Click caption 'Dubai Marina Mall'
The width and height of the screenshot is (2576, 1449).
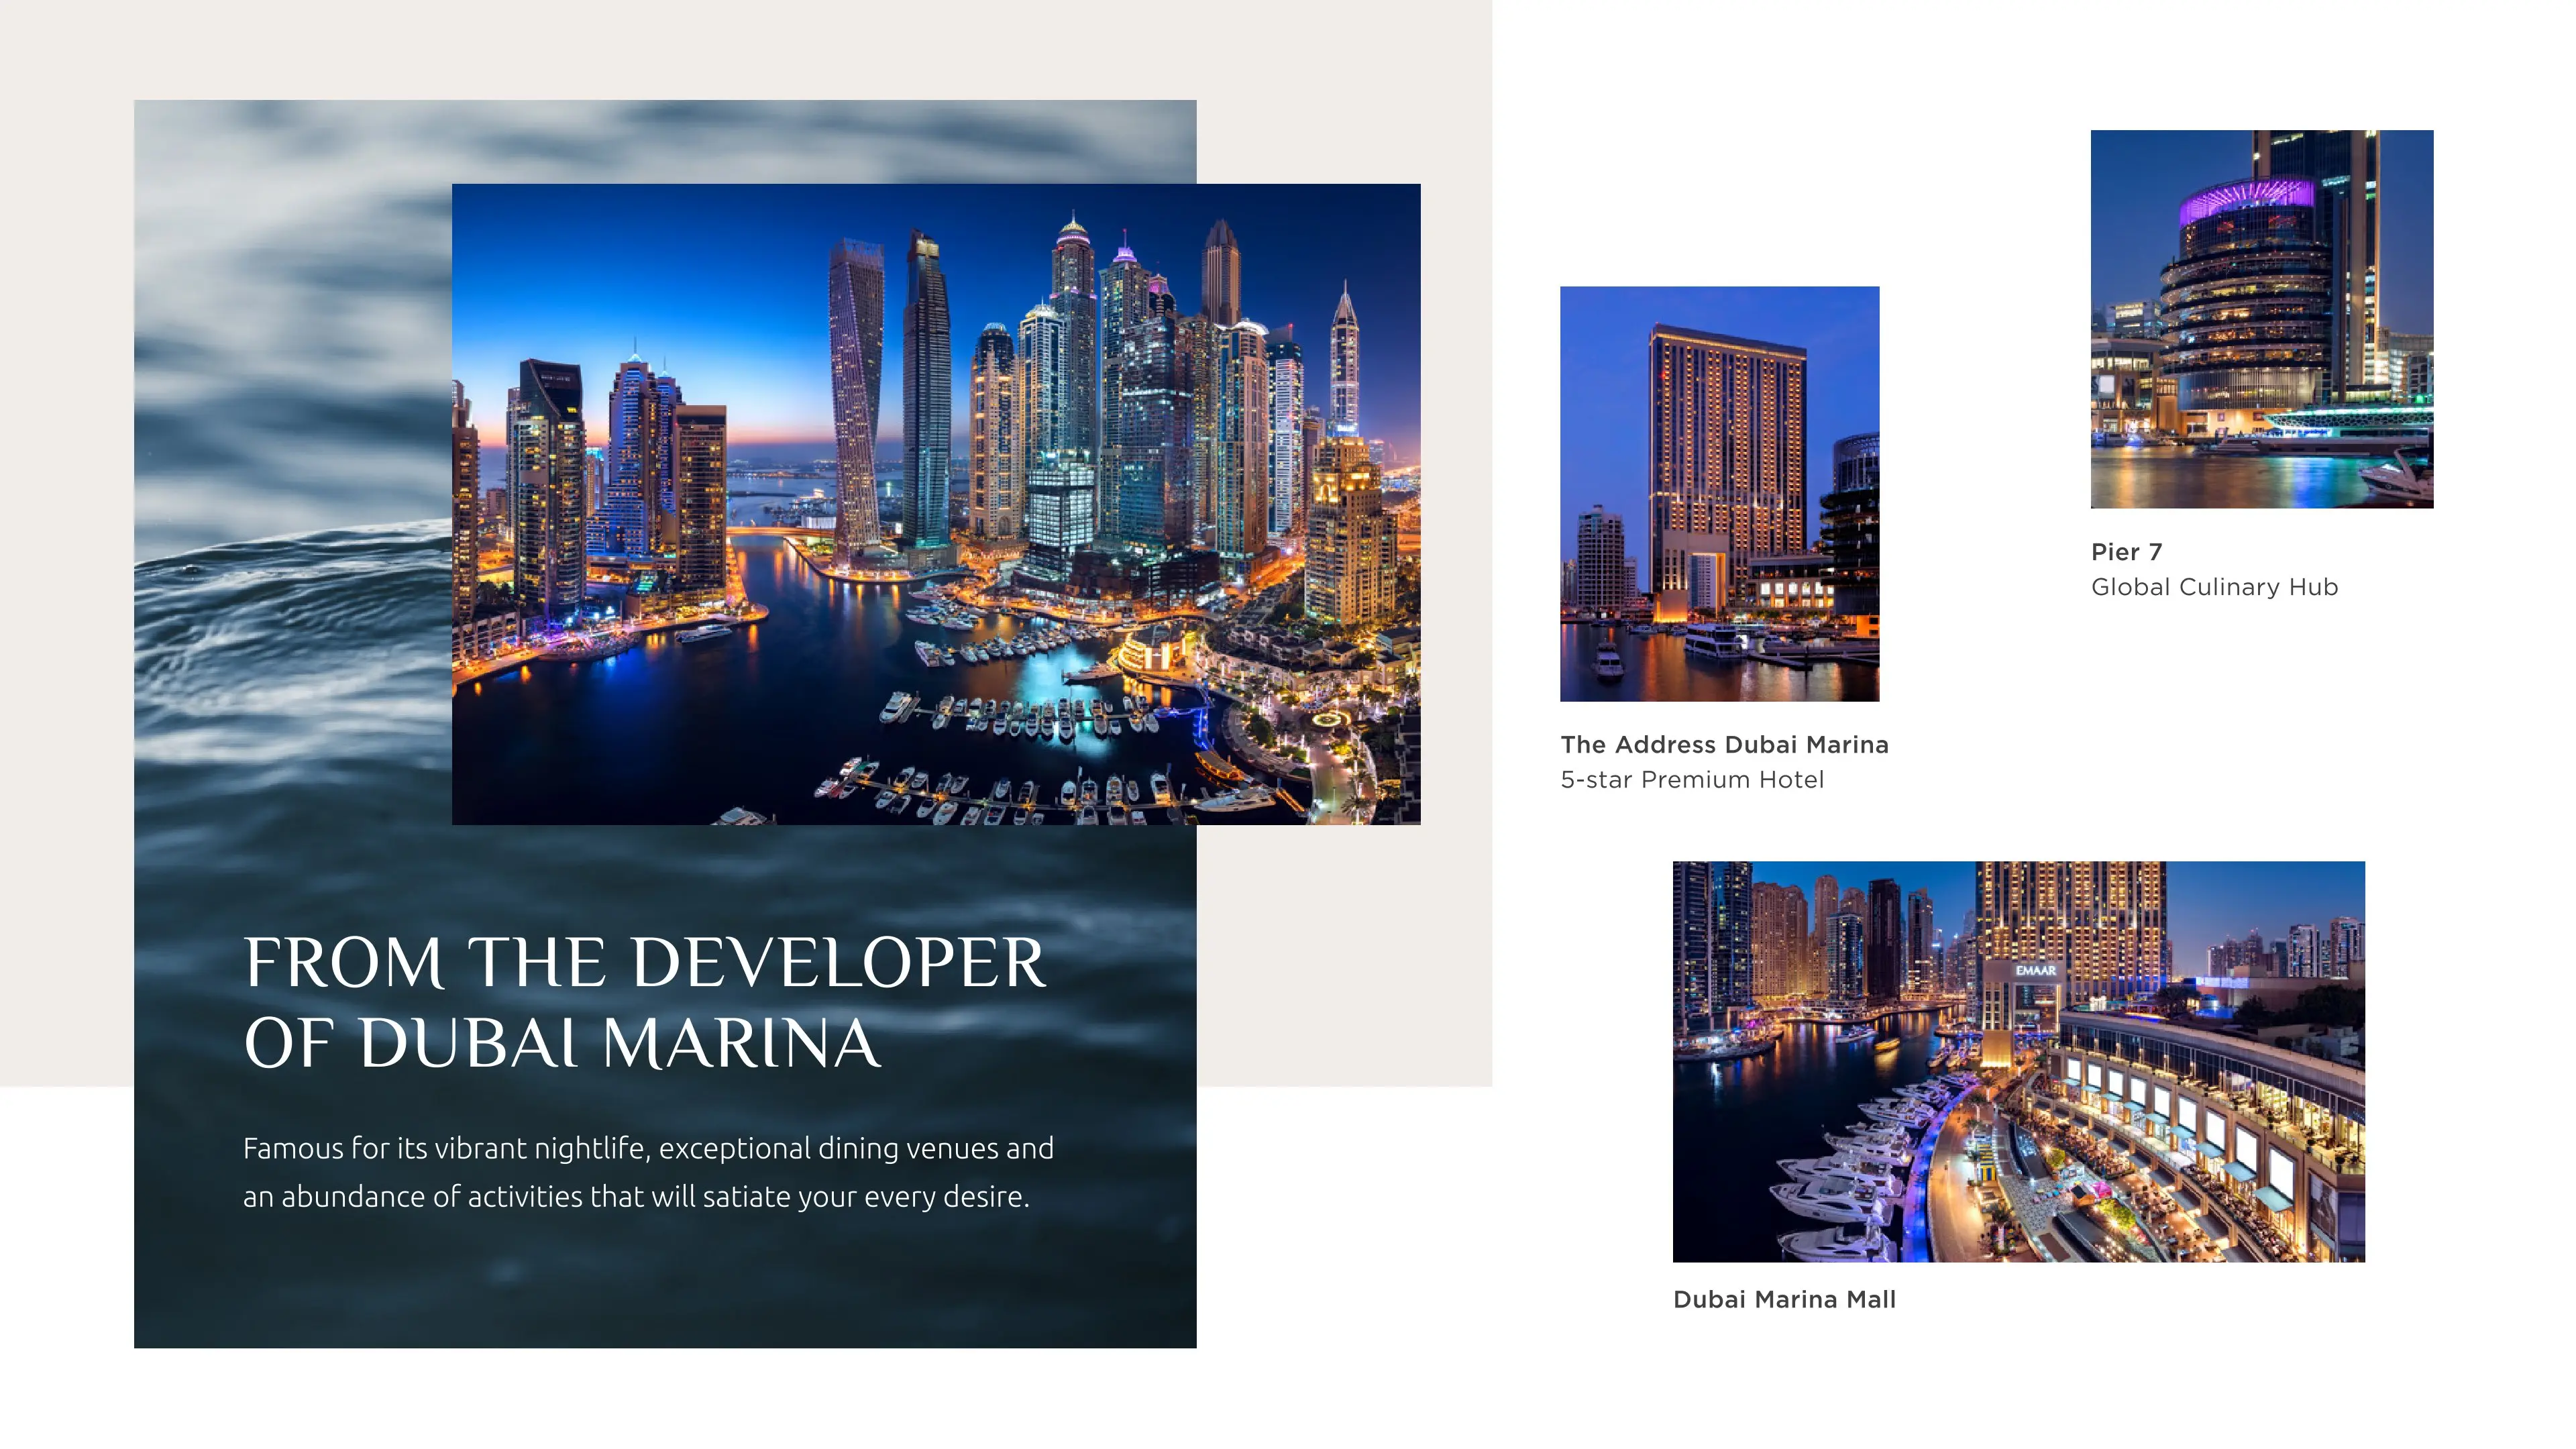pos(1784,1299)
